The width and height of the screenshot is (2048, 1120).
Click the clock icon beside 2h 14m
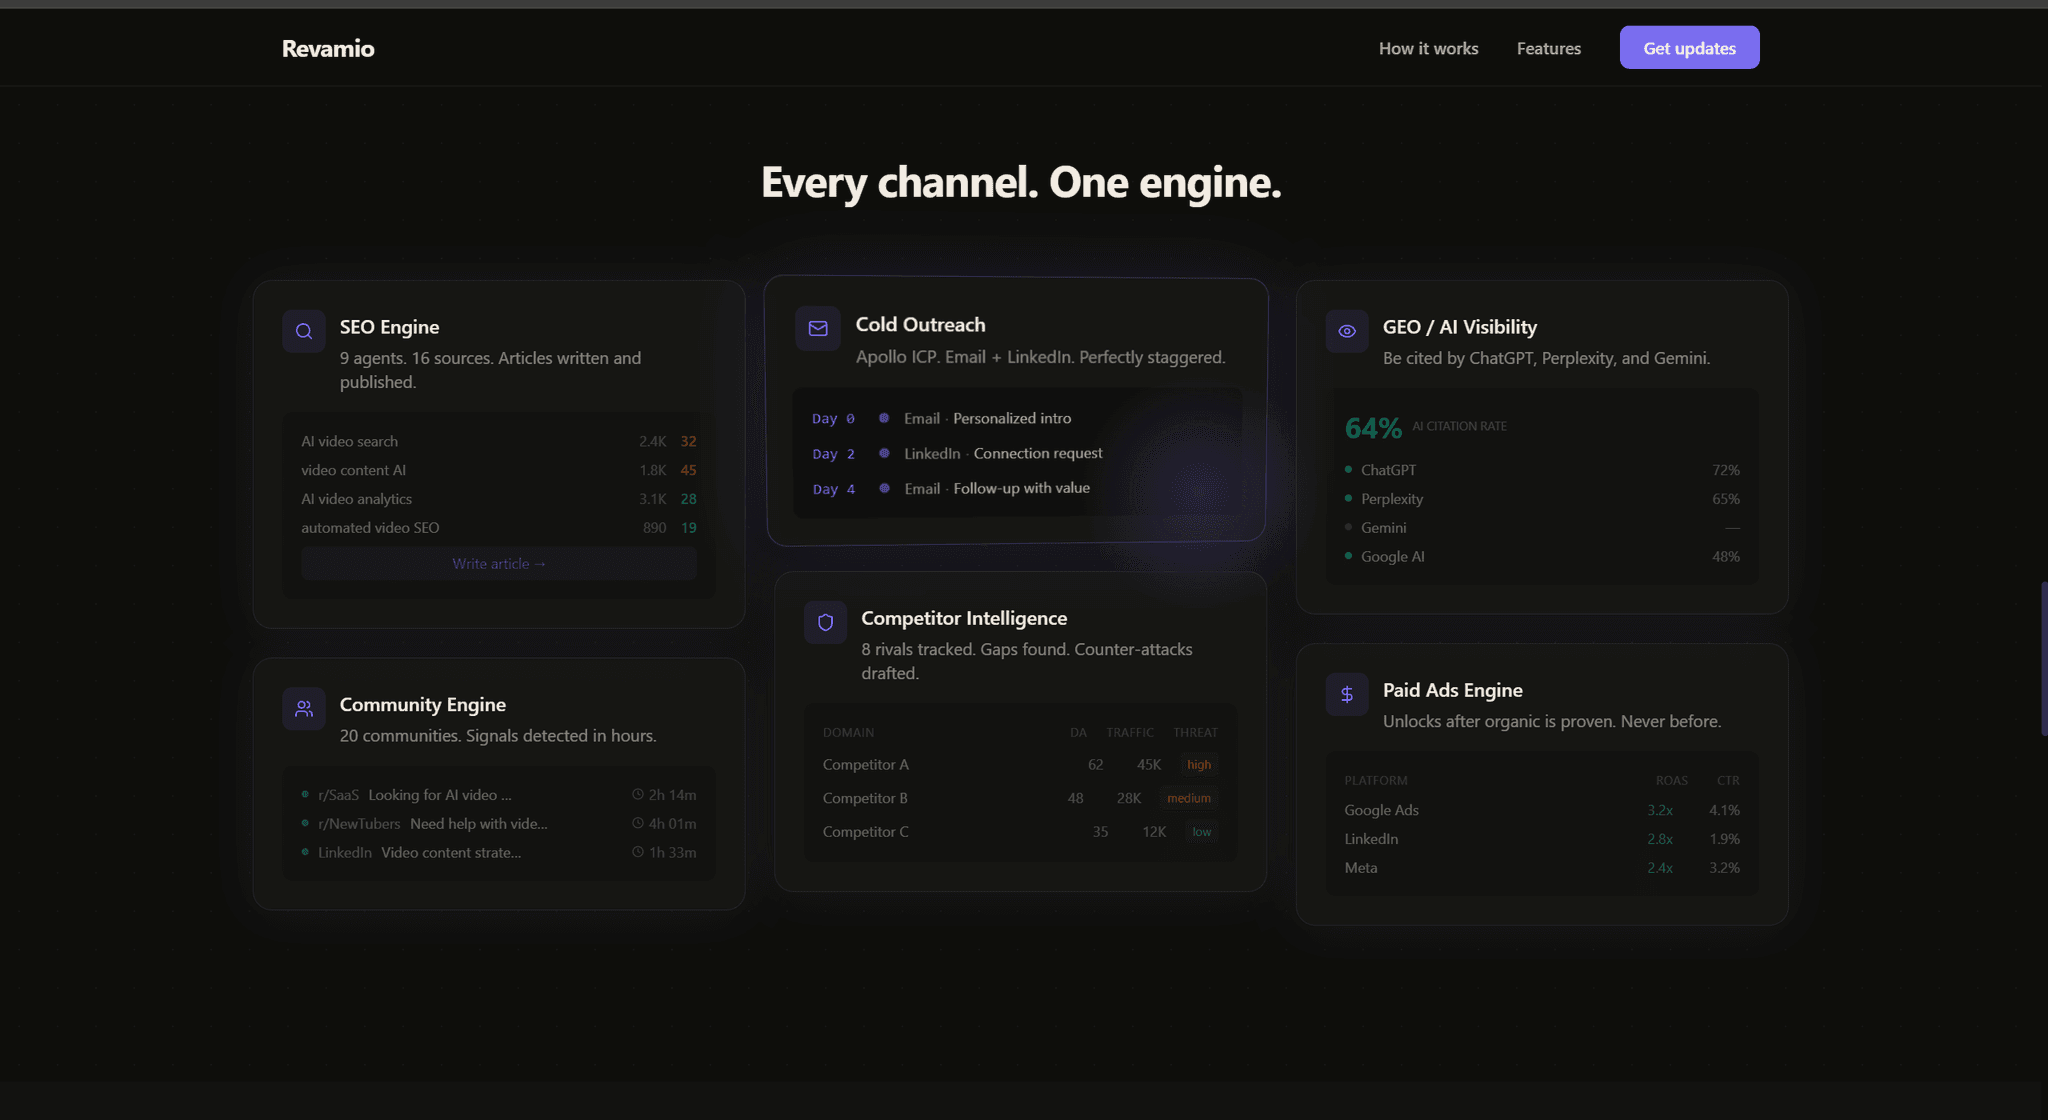pyautogui.click(x=638, y=795)
